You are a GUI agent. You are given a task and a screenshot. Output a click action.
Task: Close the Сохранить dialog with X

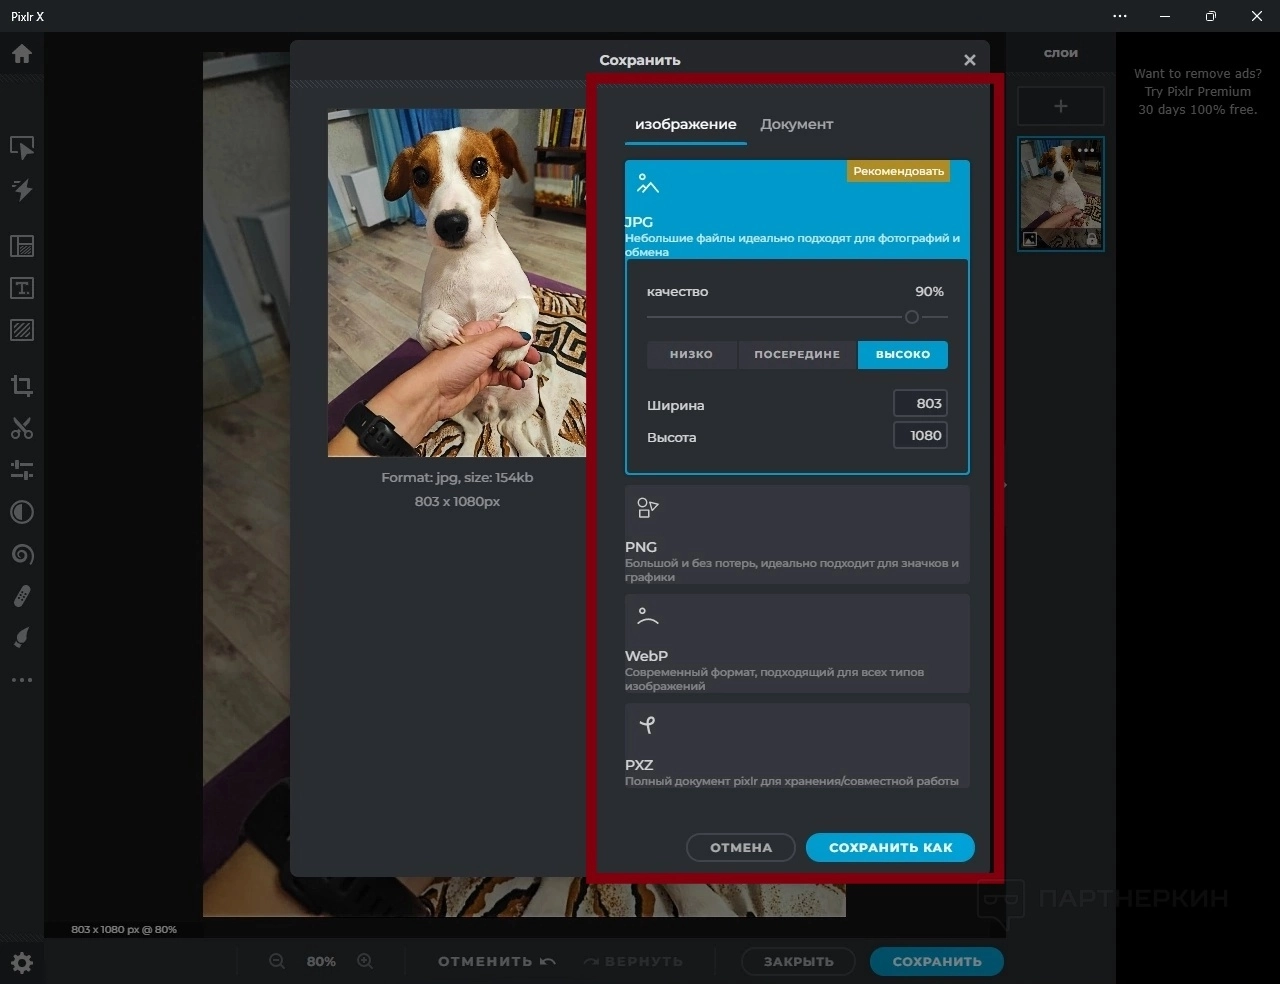click(969, 60)
